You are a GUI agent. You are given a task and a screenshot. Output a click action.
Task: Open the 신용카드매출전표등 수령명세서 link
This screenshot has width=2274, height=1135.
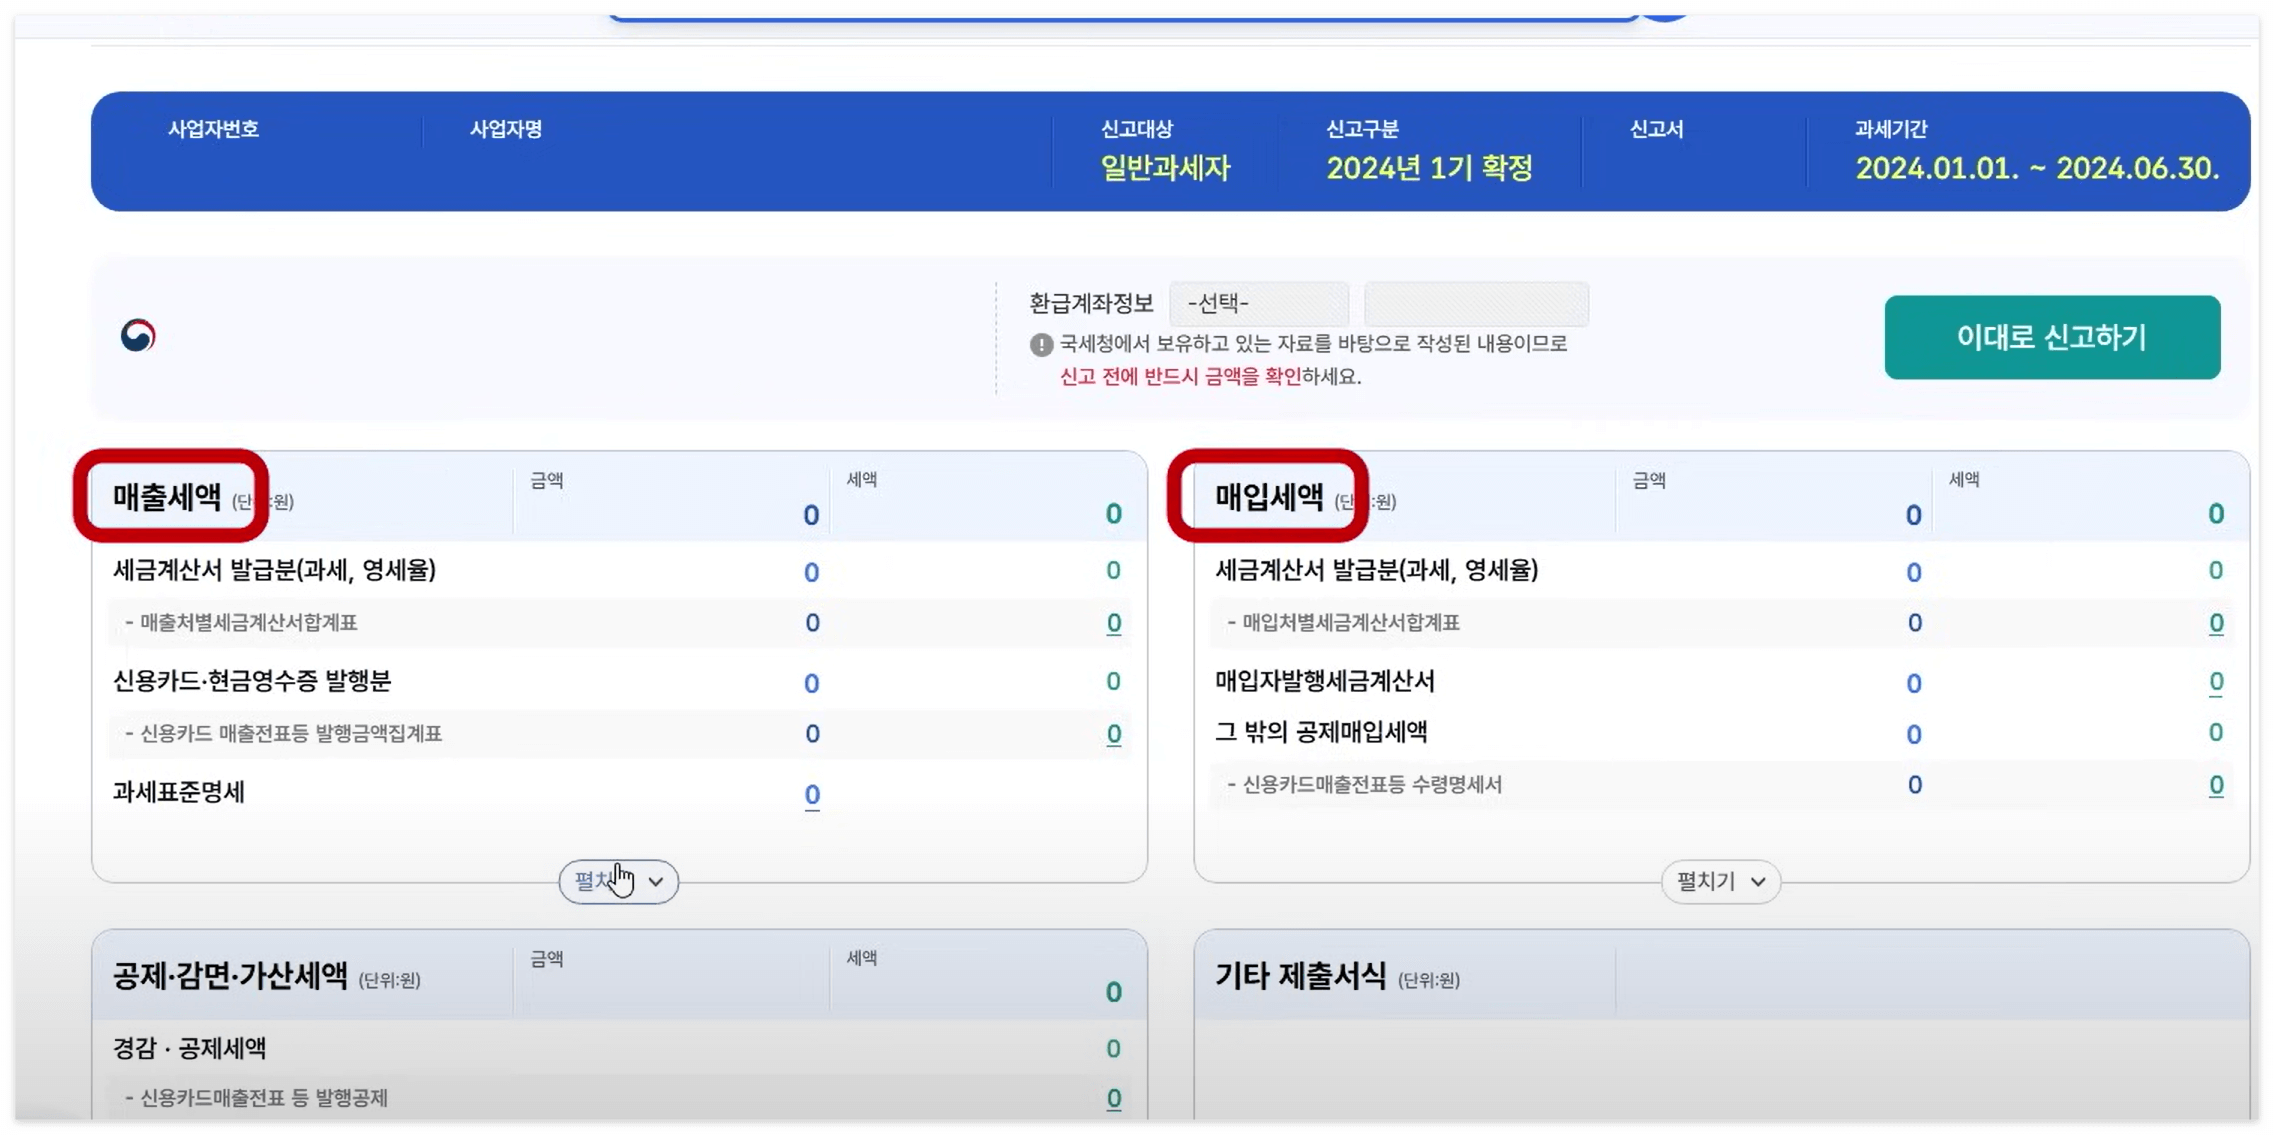tap(2216, 784)
